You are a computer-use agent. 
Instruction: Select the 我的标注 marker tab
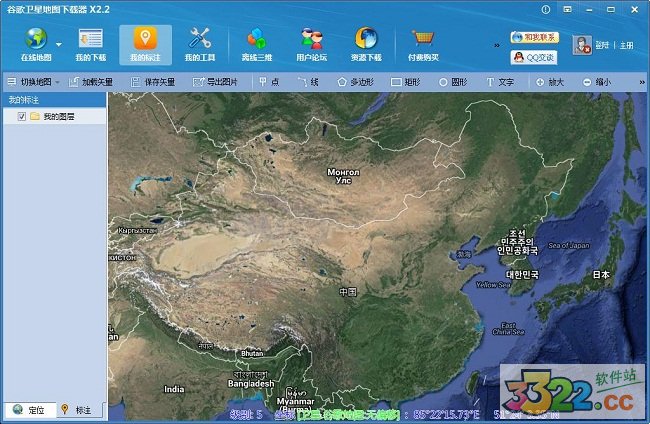coord(146,45)
